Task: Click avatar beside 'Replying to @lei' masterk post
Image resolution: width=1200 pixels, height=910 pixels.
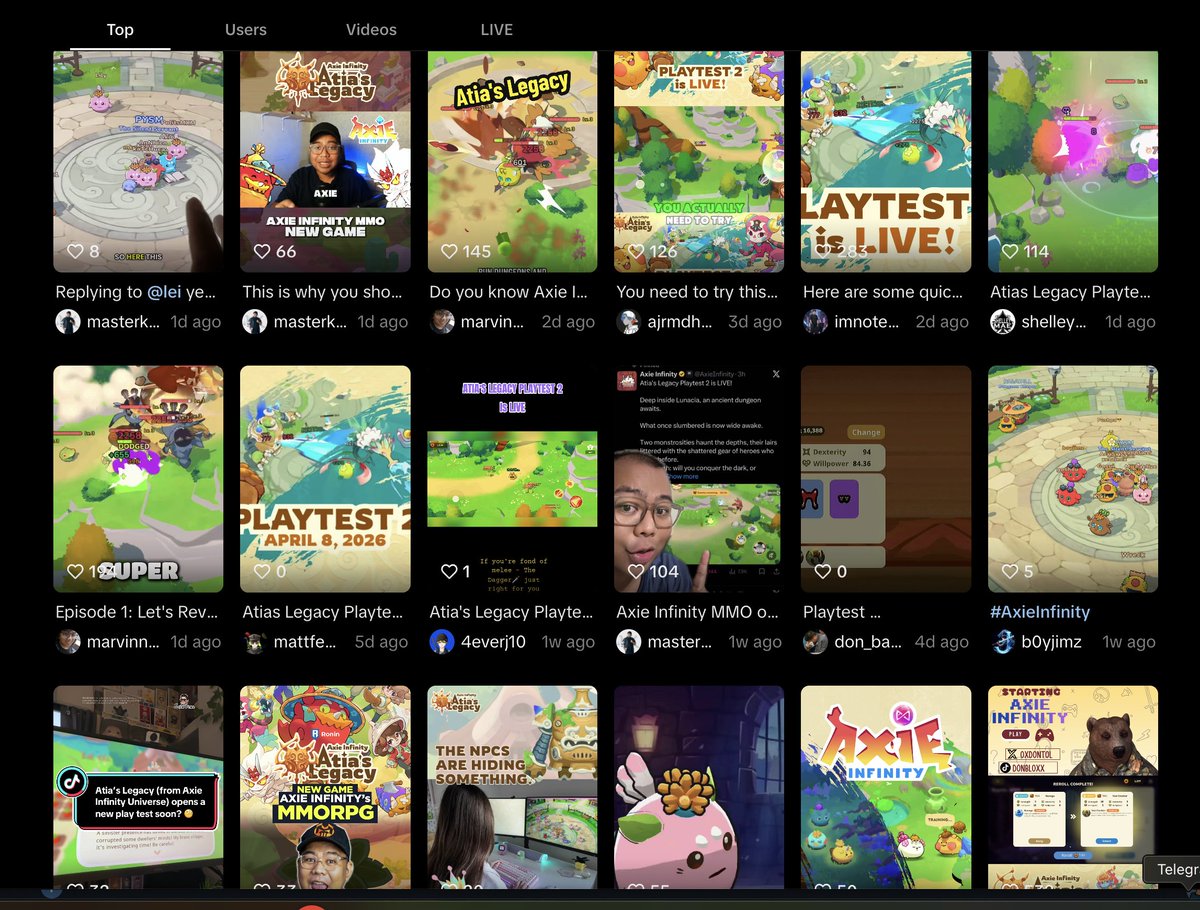Action: coord(68,322)
